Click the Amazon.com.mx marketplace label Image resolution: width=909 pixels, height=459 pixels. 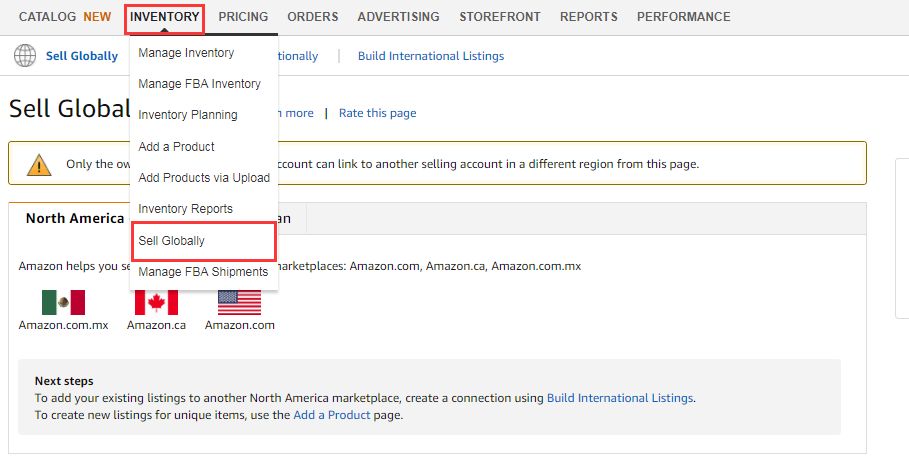(x=63, y=325)
